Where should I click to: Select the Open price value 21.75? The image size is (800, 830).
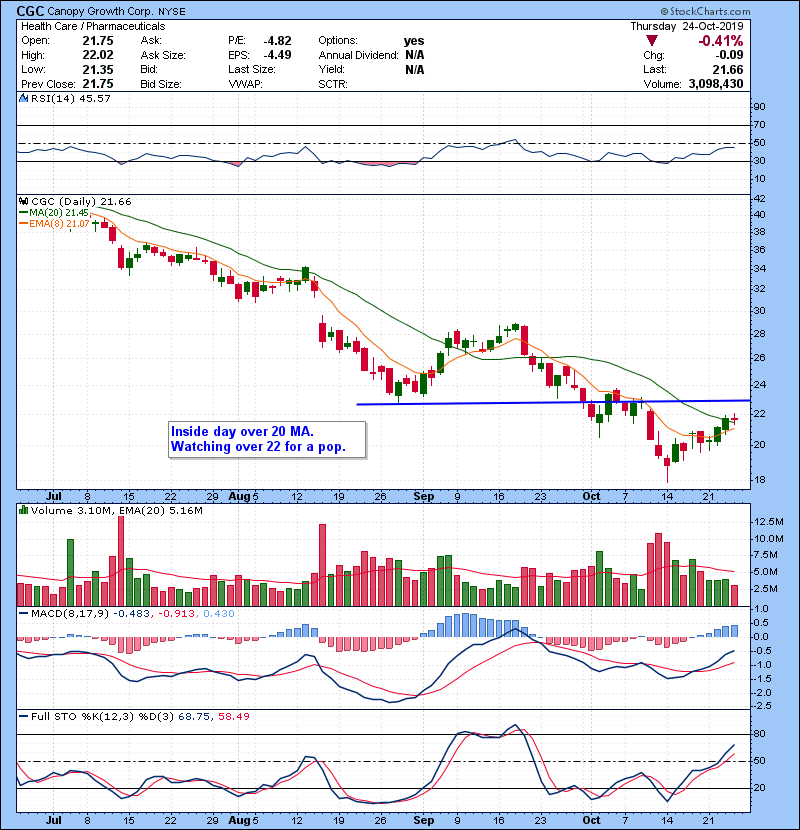point(98,41)
